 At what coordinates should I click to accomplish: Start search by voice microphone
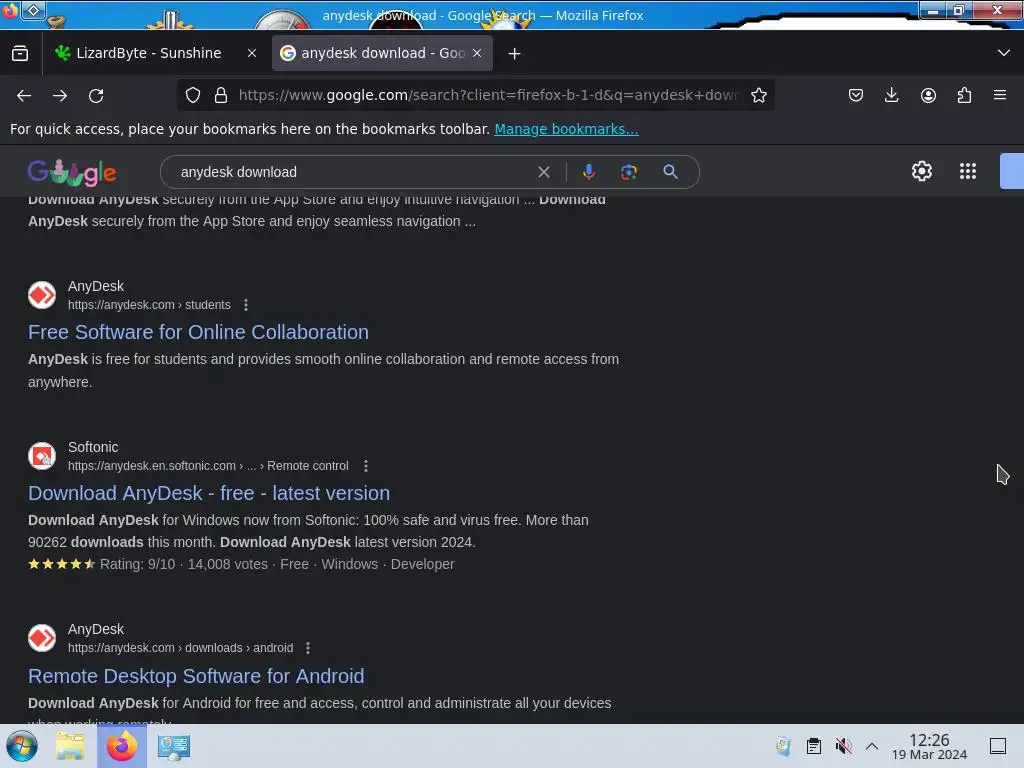(588, 172)
